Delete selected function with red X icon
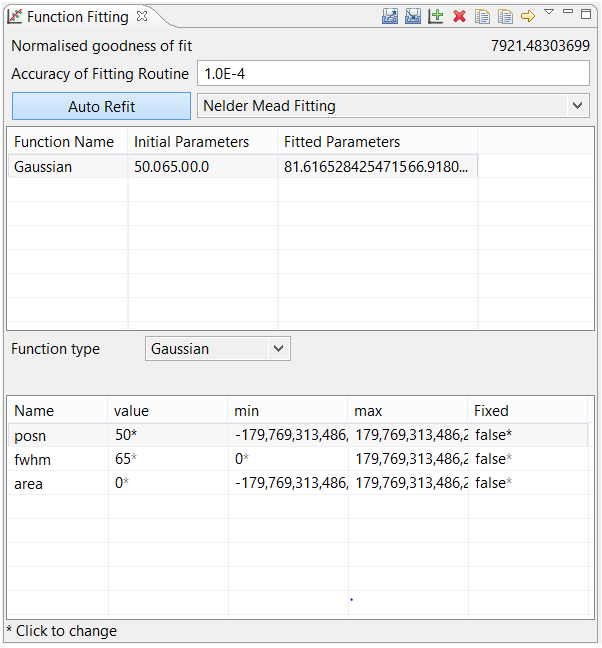The width and height of the screenshot is (602, 648). click(x=459, y=16)
